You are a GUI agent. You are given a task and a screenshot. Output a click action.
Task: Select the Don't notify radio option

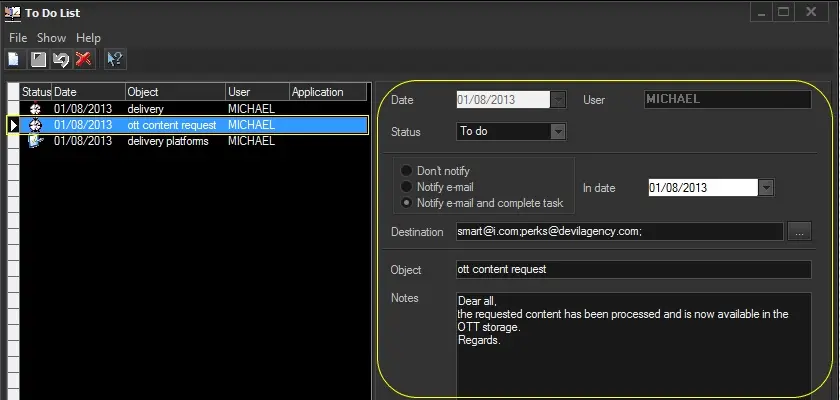407,171
